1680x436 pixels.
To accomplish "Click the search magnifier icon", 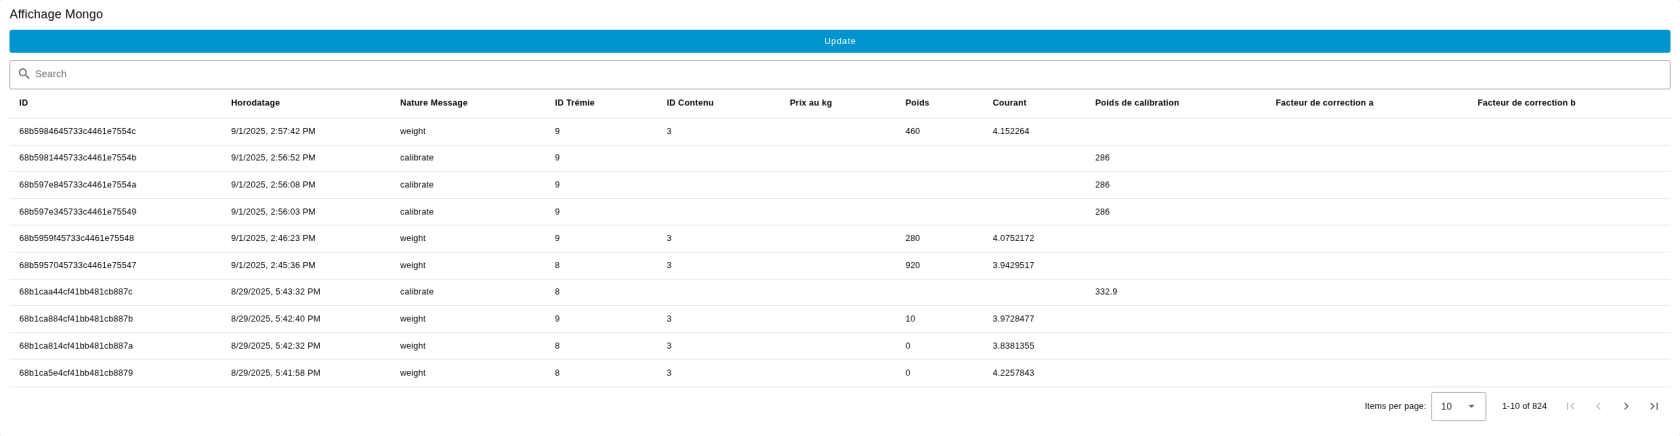I will coord(24,74).
